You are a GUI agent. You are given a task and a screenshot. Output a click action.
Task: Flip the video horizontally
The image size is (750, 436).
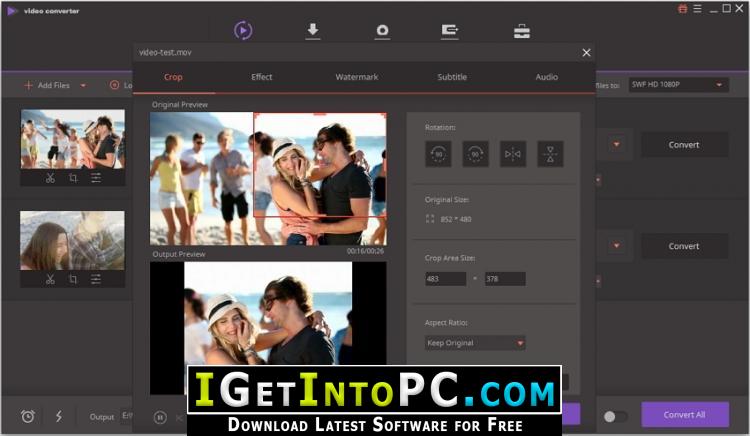[513, 154]
